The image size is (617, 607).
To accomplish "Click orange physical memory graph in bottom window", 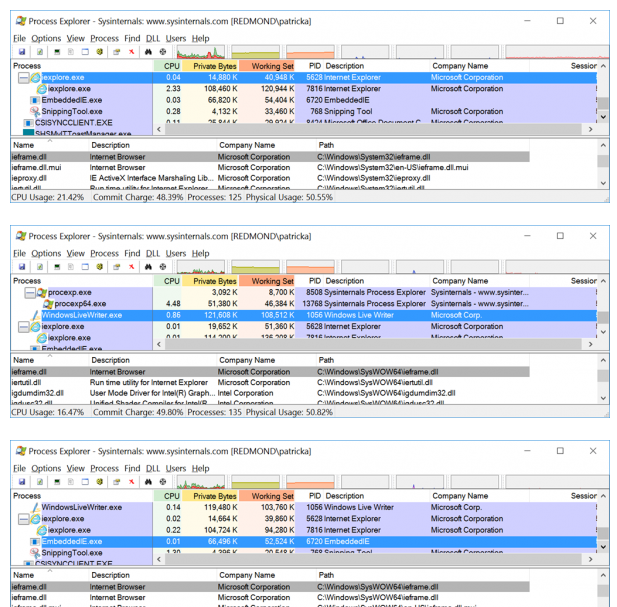I will (x=310, y=482).
